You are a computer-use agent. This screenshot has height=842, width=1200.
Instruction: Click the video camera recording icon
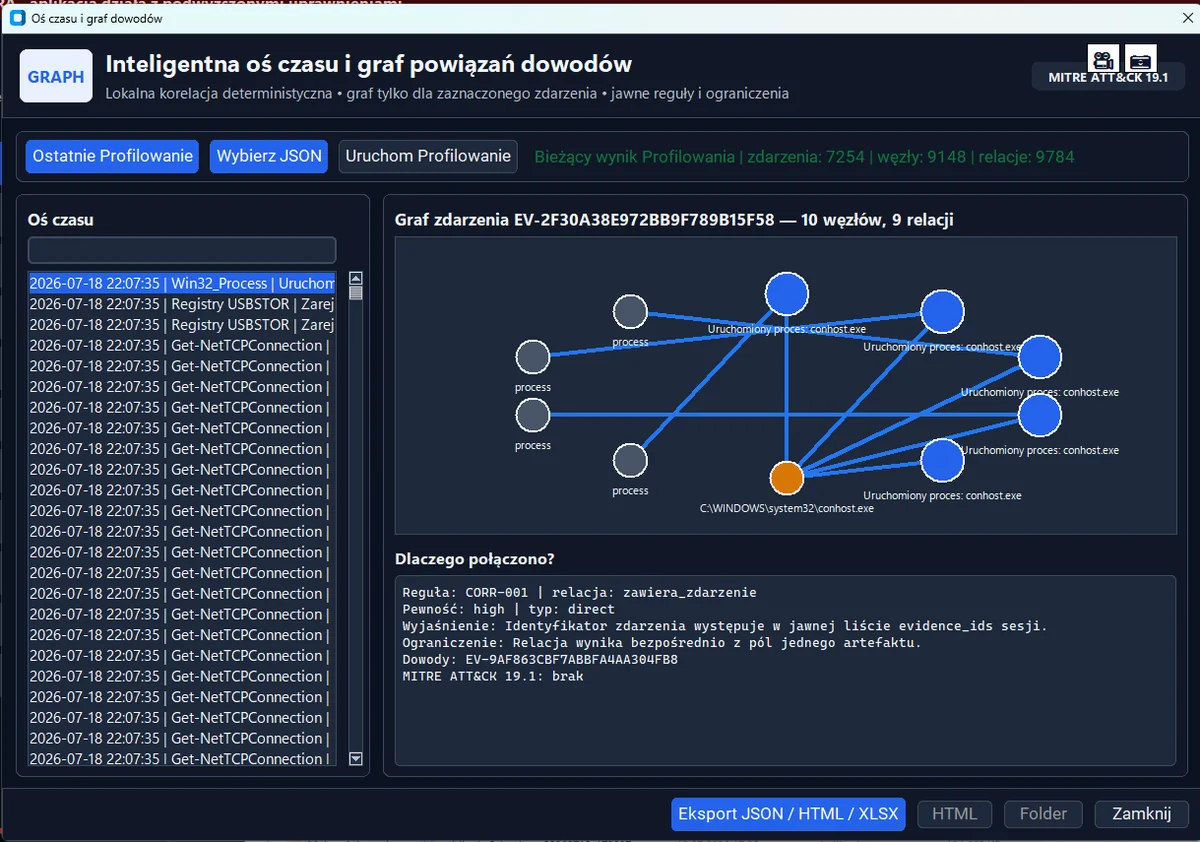coord(1103,59)
